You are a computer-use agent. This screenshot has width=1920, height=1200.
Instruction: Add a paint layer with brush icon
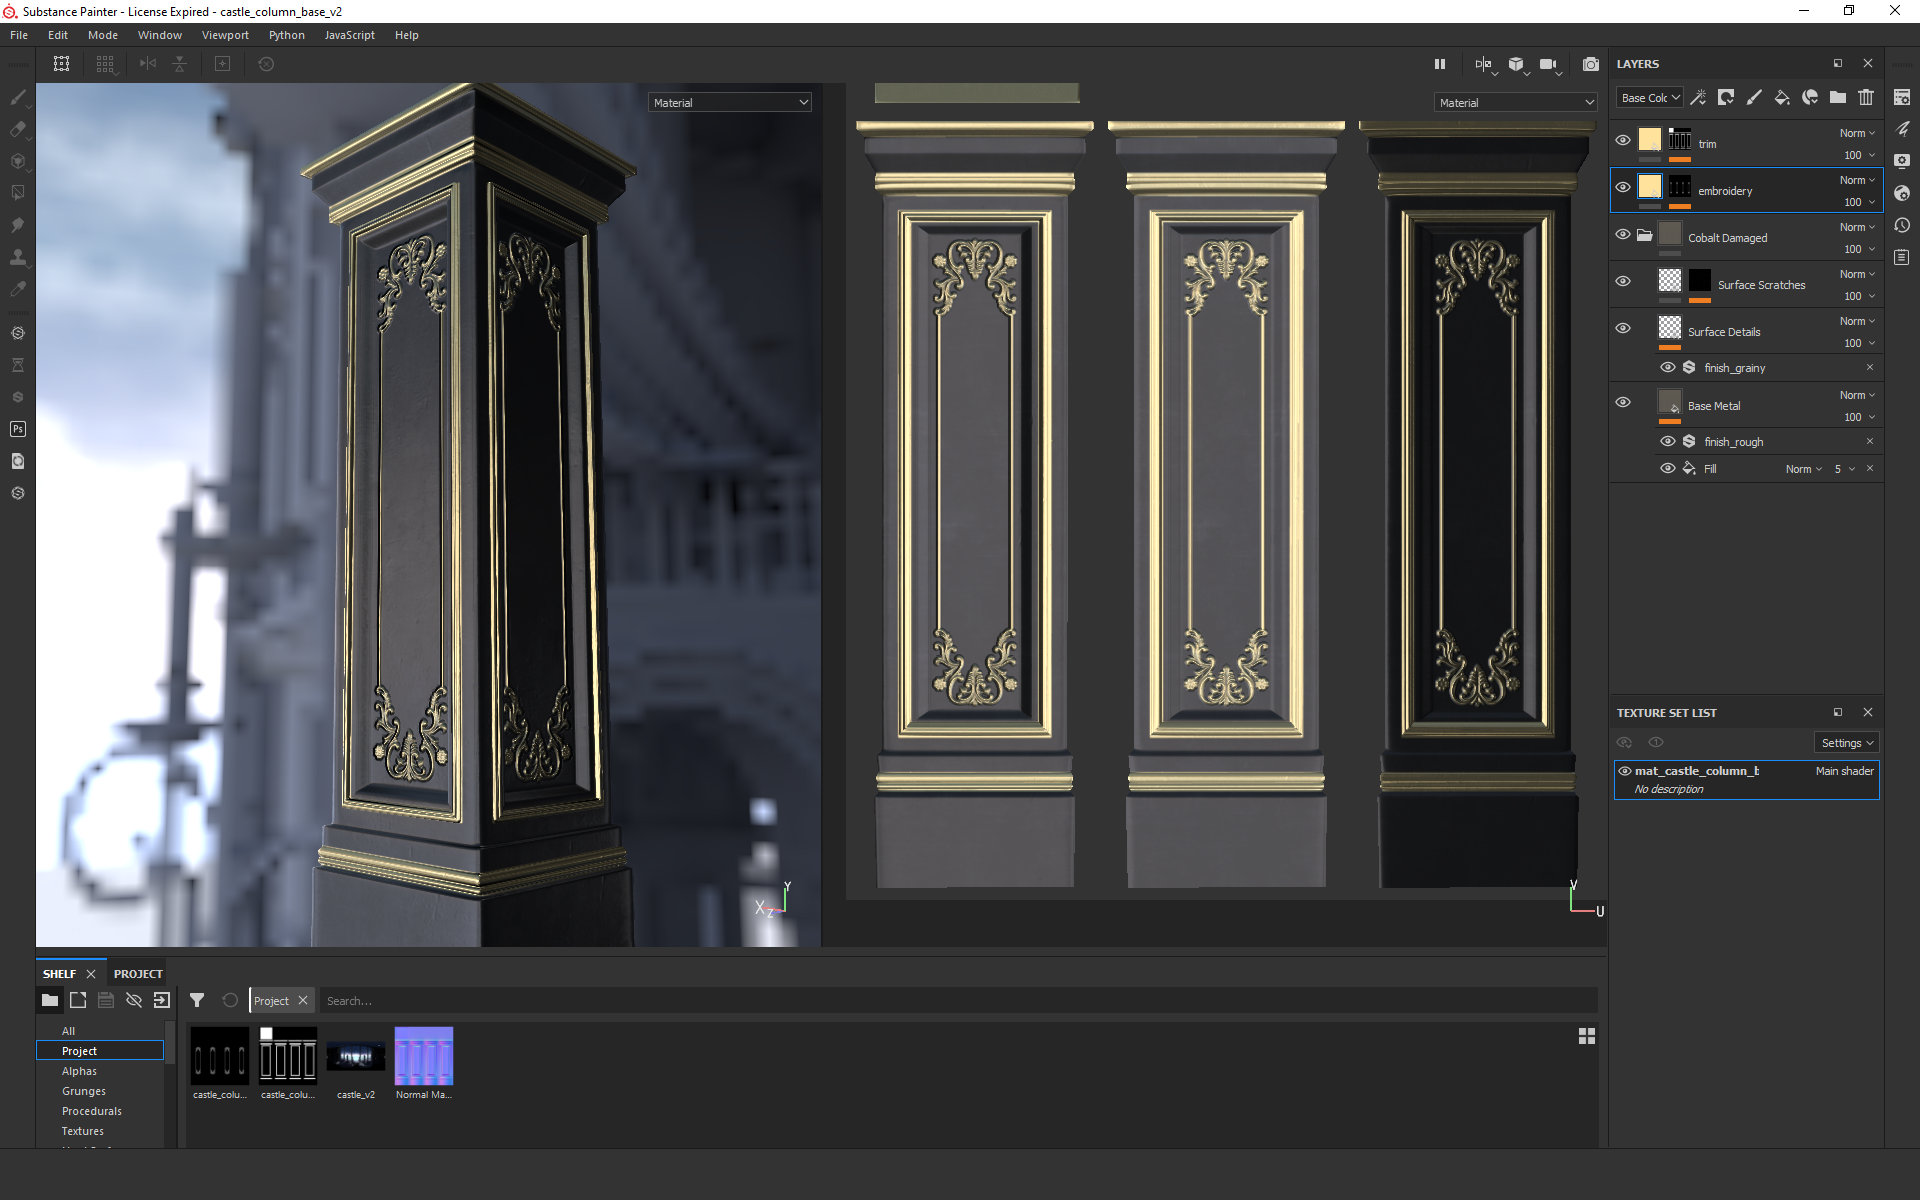point(1754,97)
